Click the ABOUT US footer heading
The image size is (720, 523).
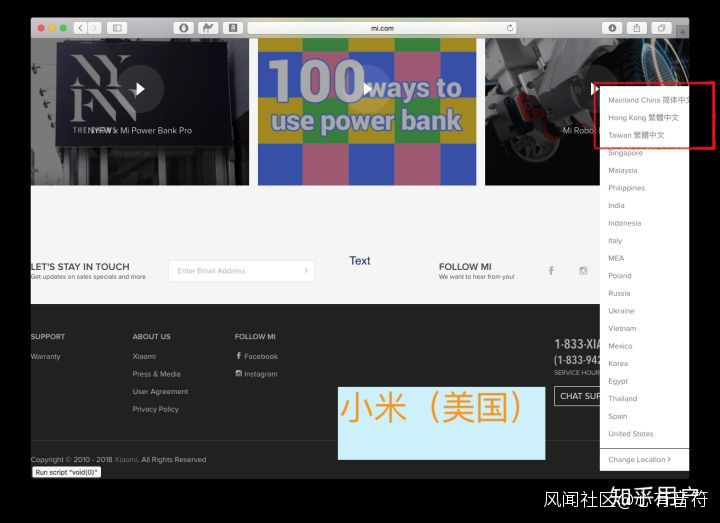152,337
